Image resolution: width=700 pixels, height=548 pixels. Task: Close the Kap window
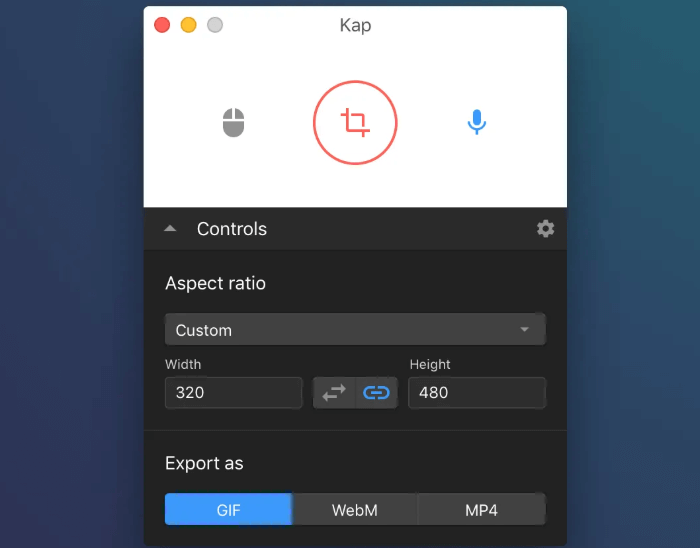point(162,25)
